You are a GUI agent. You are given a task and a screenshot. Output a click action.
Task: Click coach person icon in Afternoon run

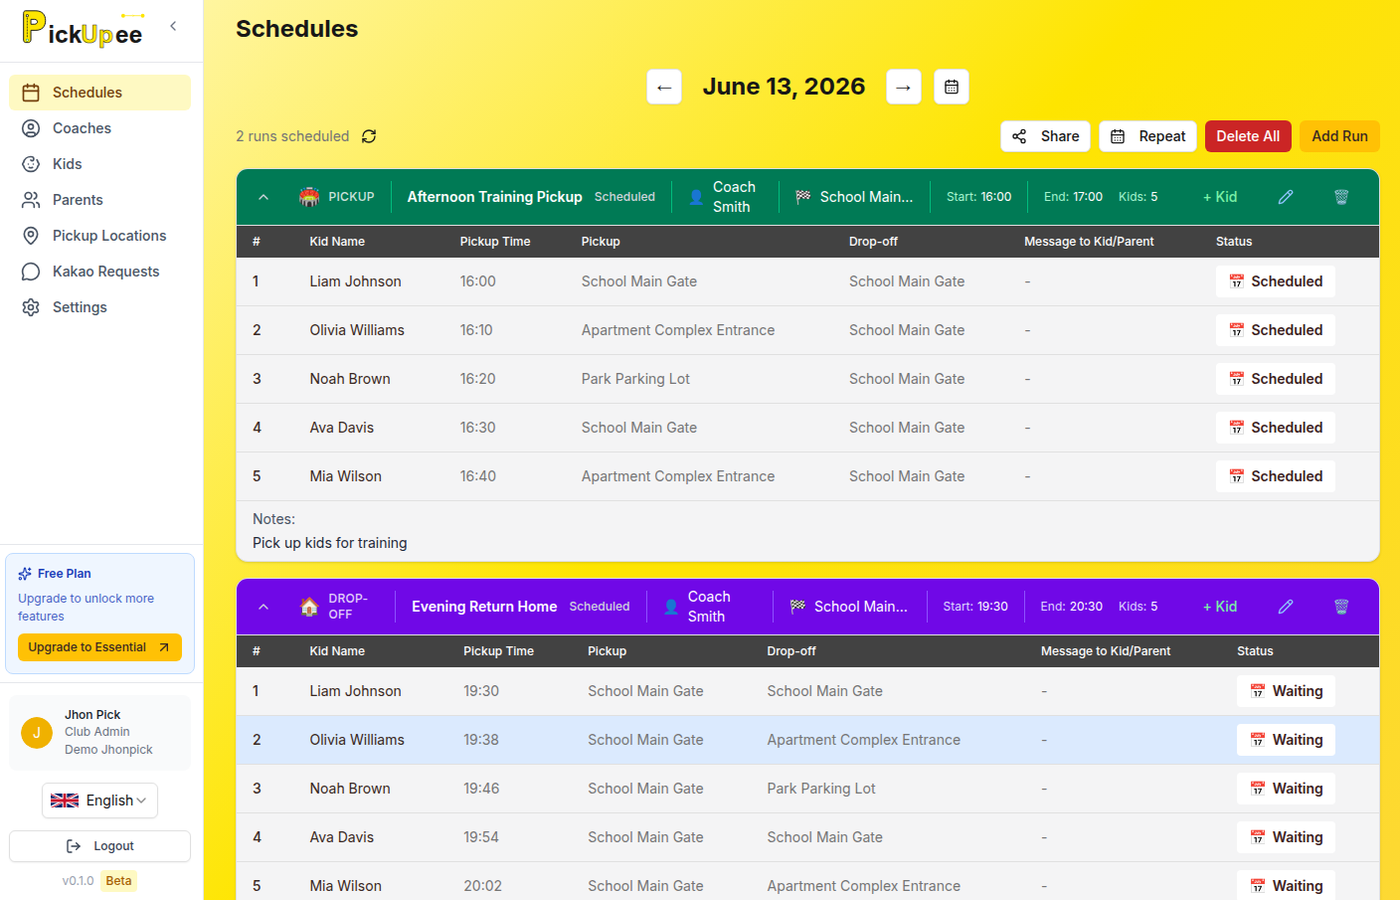click(696, 197)
